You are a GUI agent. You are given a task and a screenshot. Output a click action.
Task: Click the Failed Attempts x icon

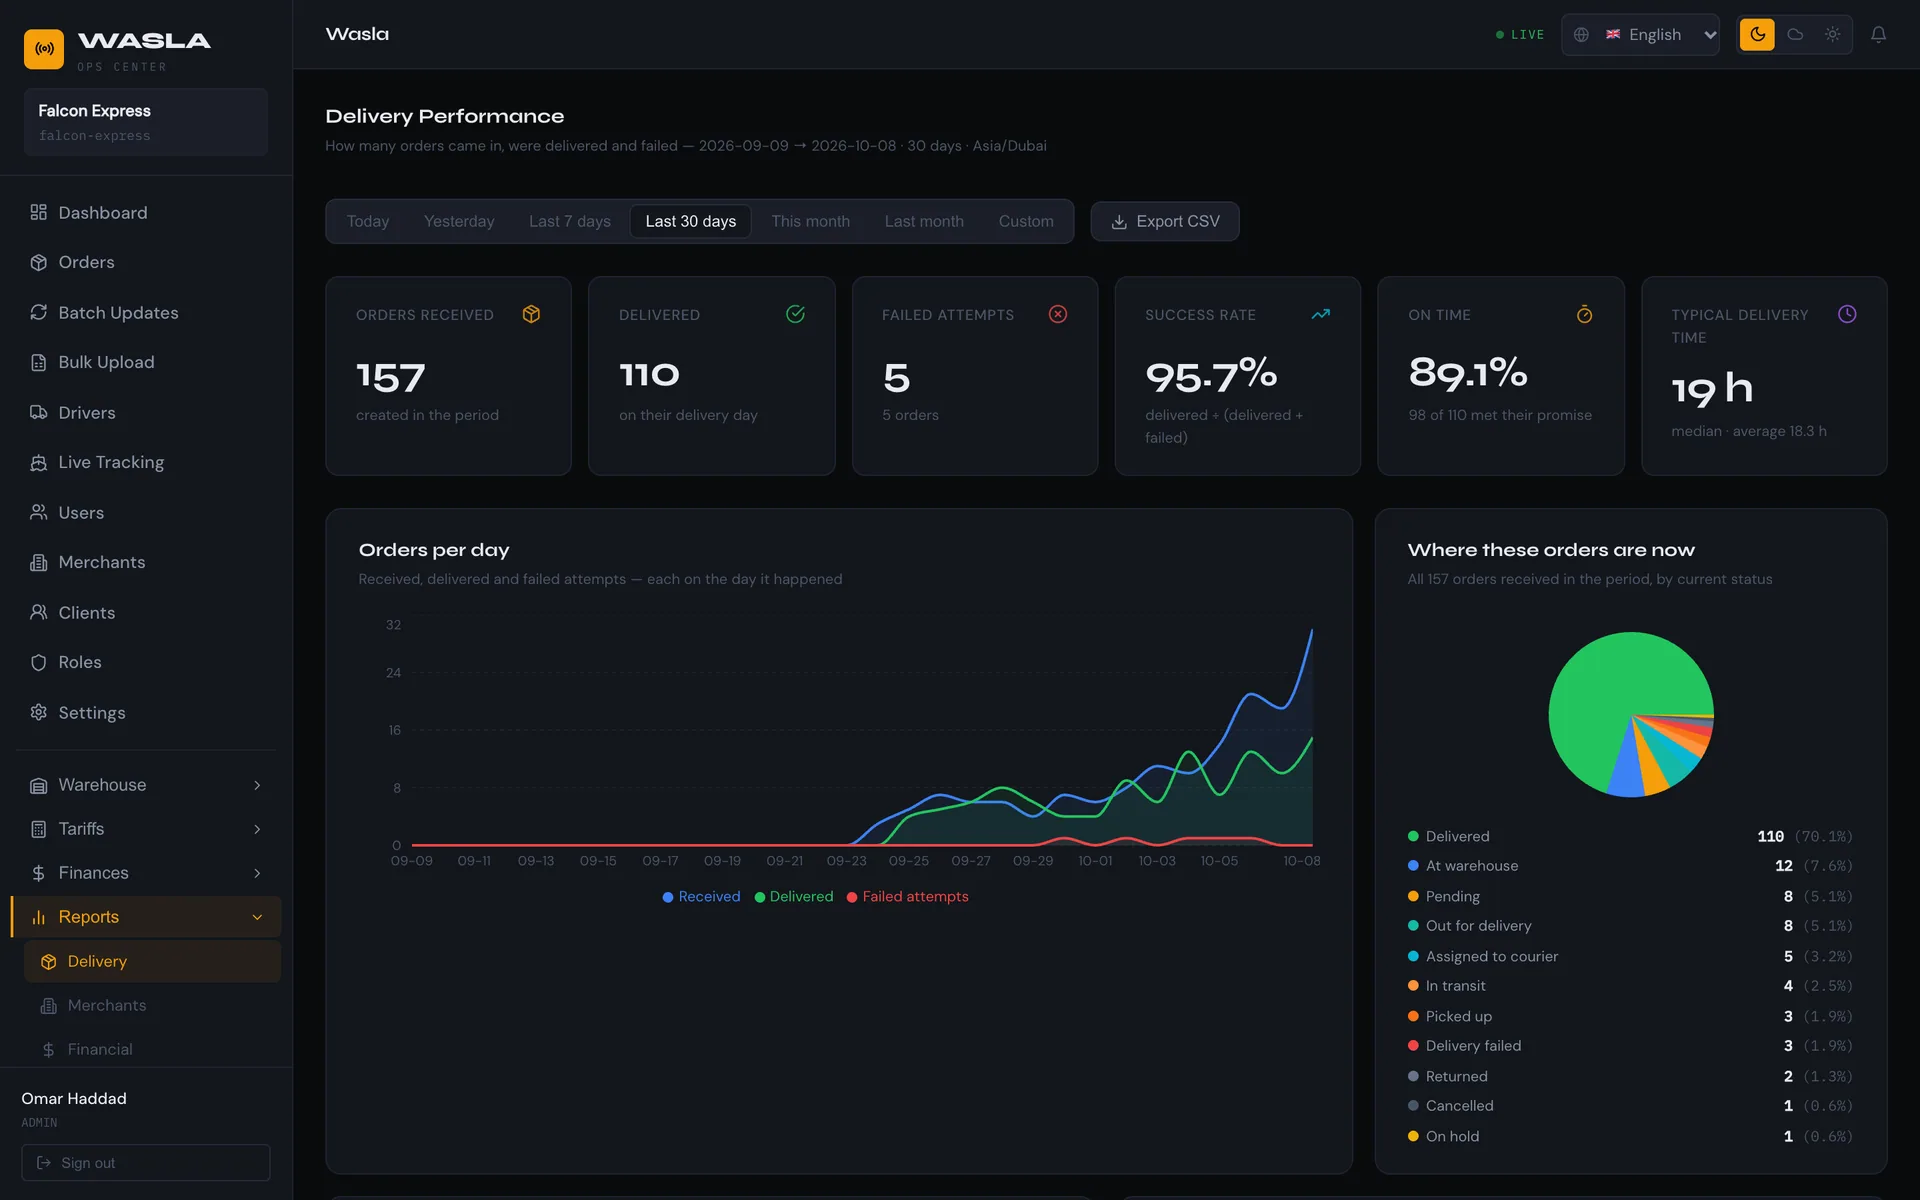1058,314
